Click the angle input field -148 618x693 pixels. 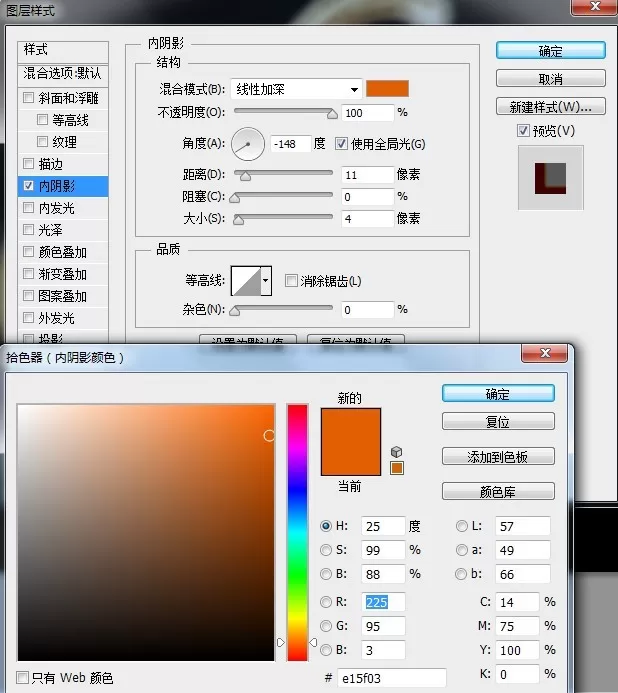point(290,144)
